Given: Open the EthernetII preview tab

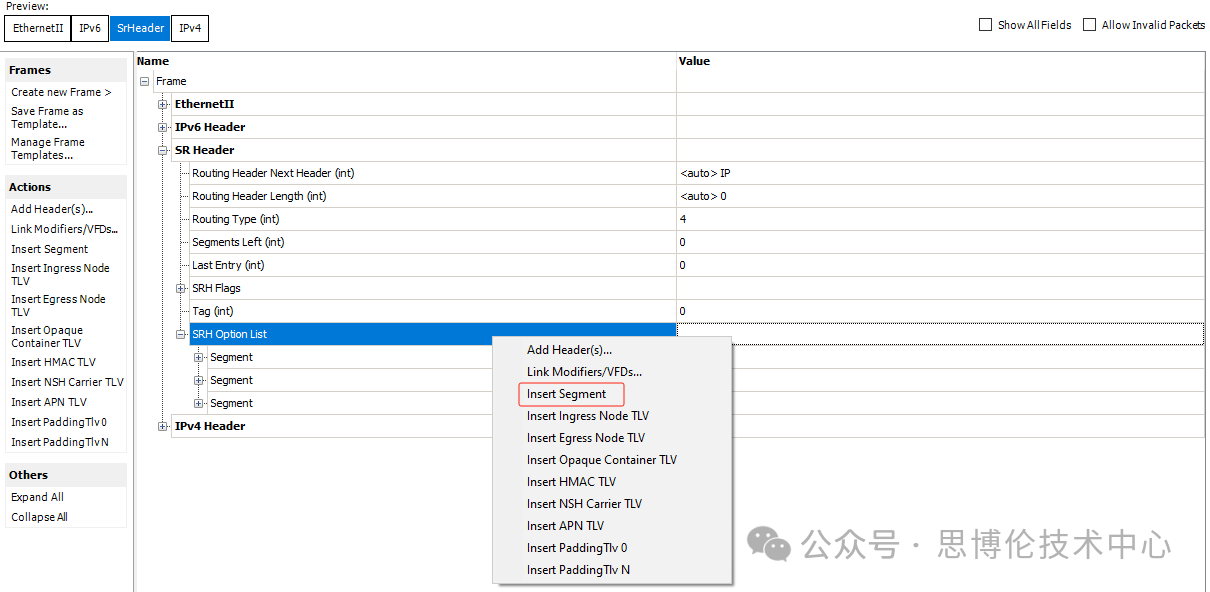Looking at the screenshot, I should point(38,28).
